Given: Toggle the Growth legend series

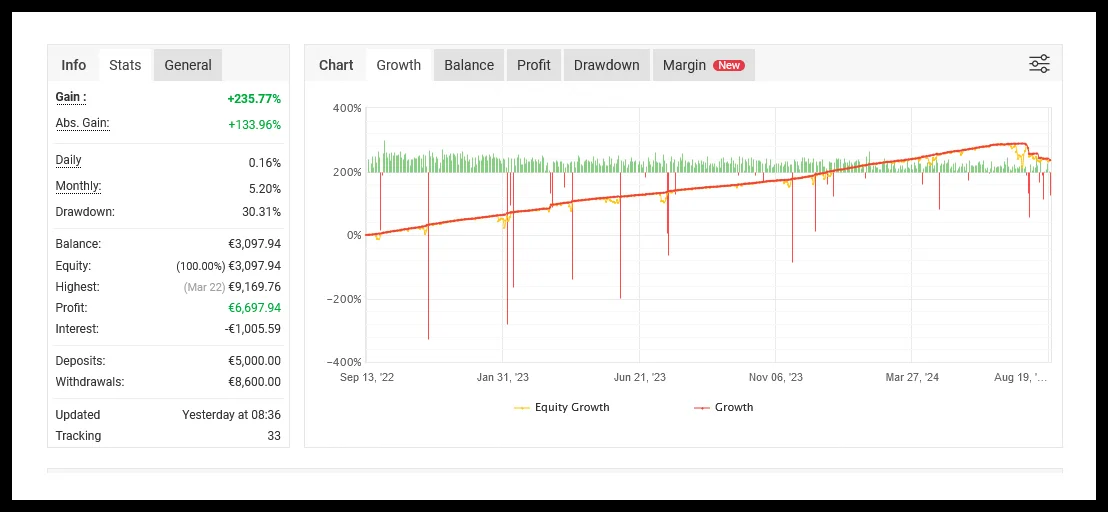Looking at the screenshot, I should (724, 407).
